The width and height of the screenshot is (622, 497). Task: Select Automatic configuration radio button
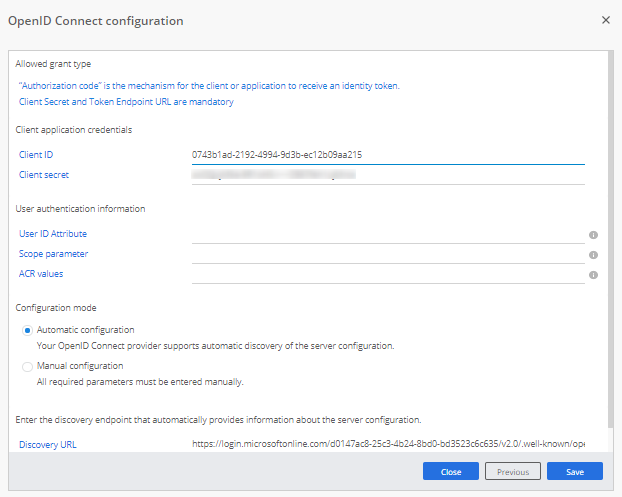pos(28,330)
